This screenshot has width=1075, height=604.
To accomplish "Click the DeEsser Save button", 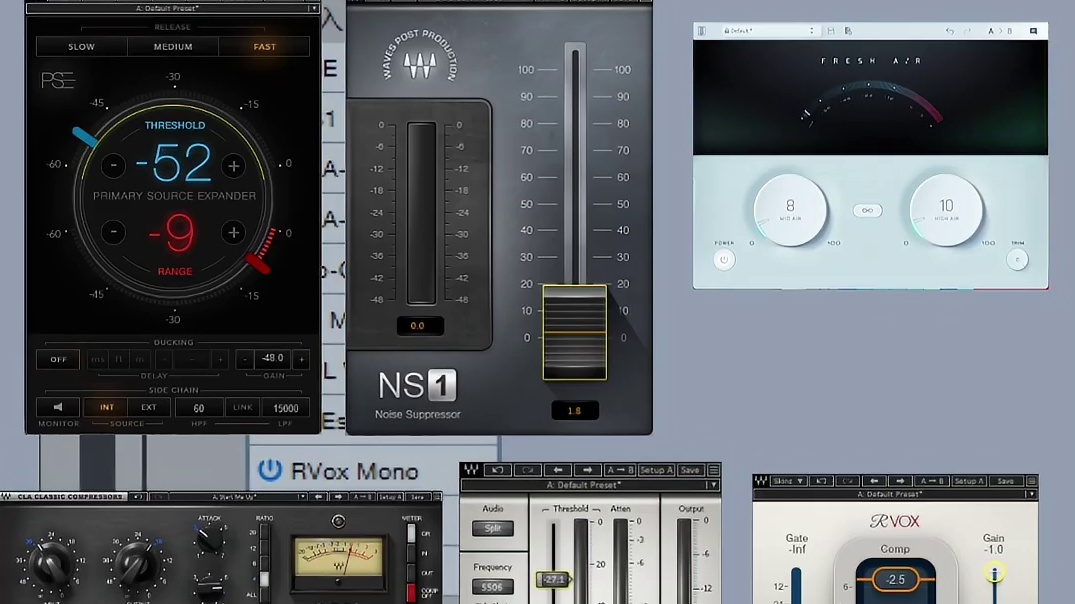I will 690,470.
